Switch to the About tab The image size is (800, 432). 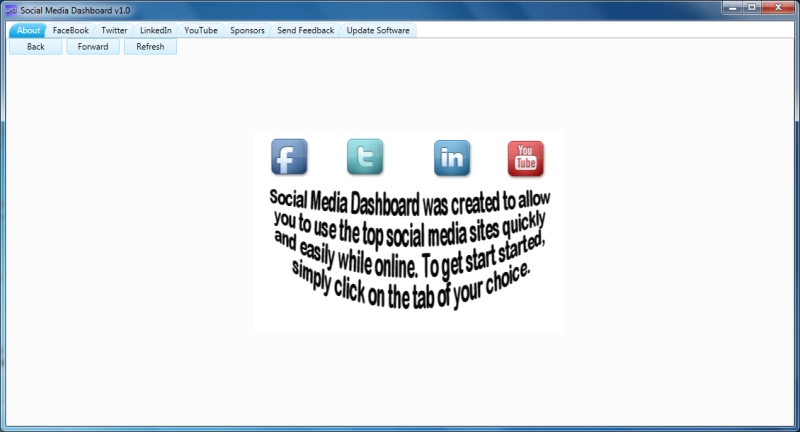[x=28, y=31]
